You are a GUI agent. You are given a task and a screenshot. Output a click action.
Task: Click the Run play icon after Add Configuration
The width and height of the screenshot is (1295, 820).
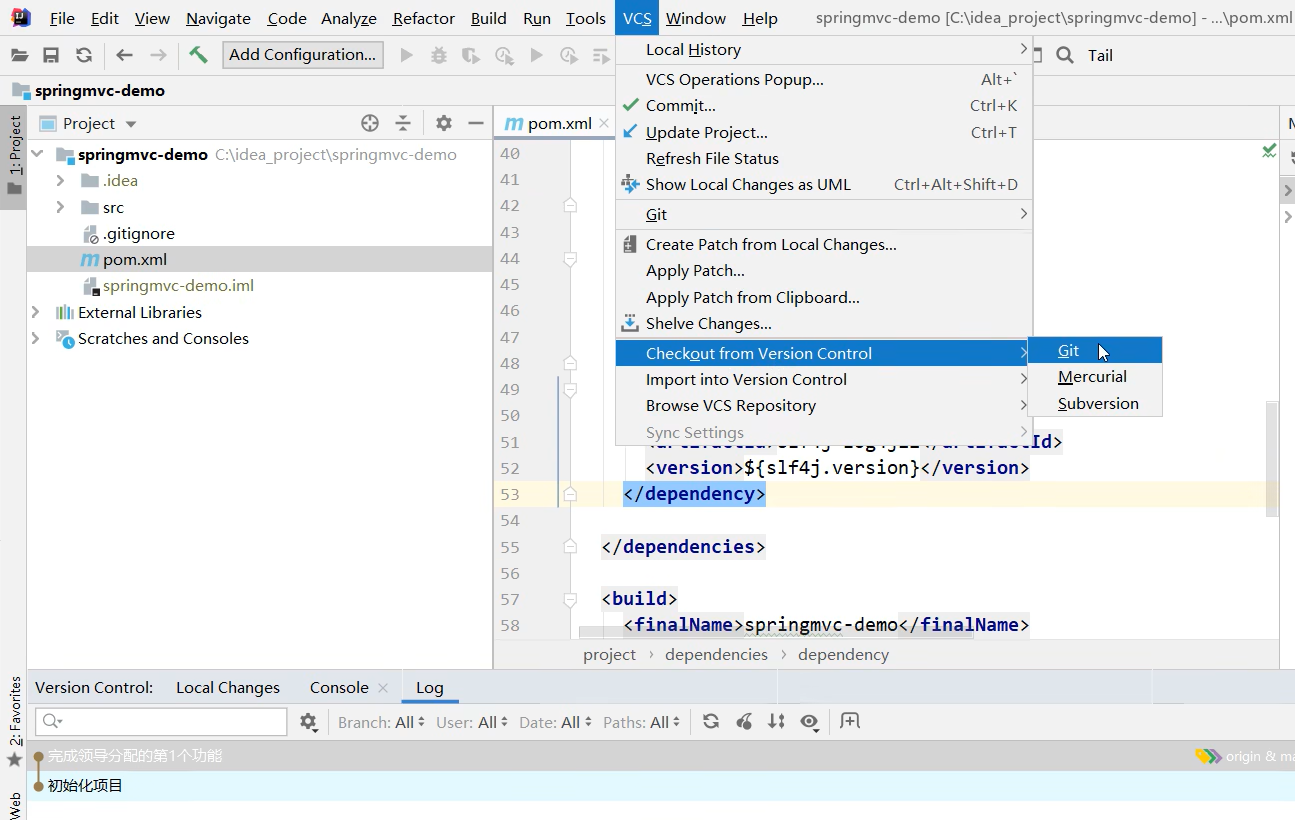click(x=406, y=55)
